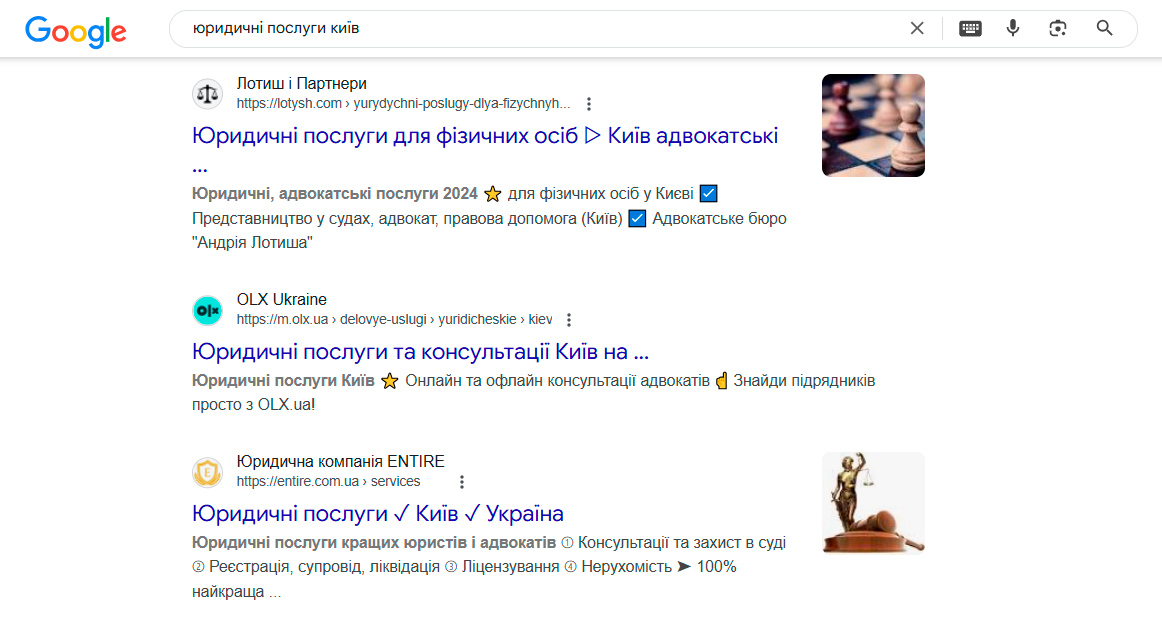Click snippet Юридичні послуги кращих юристів і адвокатів

coord(374,543)
